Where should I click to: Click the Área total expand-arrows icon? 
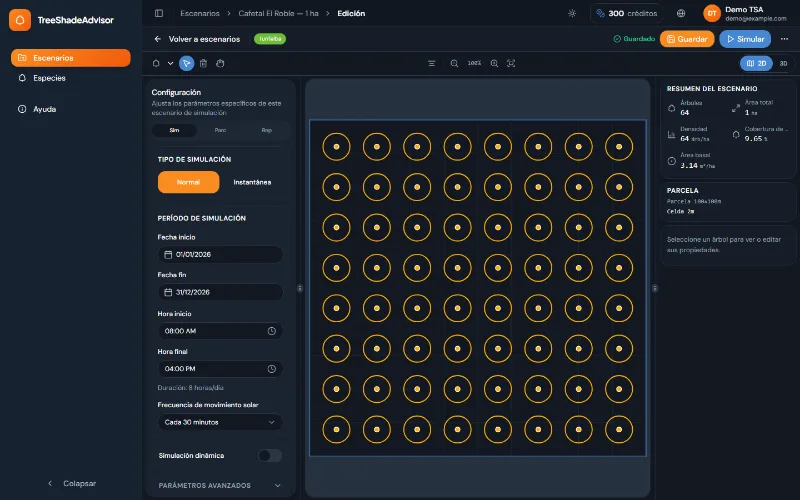pos(736,108)
